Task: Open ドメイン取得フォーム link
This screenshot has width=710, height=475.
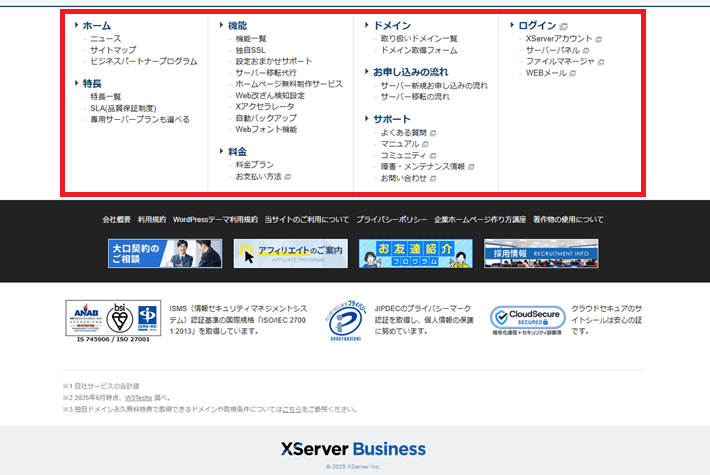Action: pos(419,50)
